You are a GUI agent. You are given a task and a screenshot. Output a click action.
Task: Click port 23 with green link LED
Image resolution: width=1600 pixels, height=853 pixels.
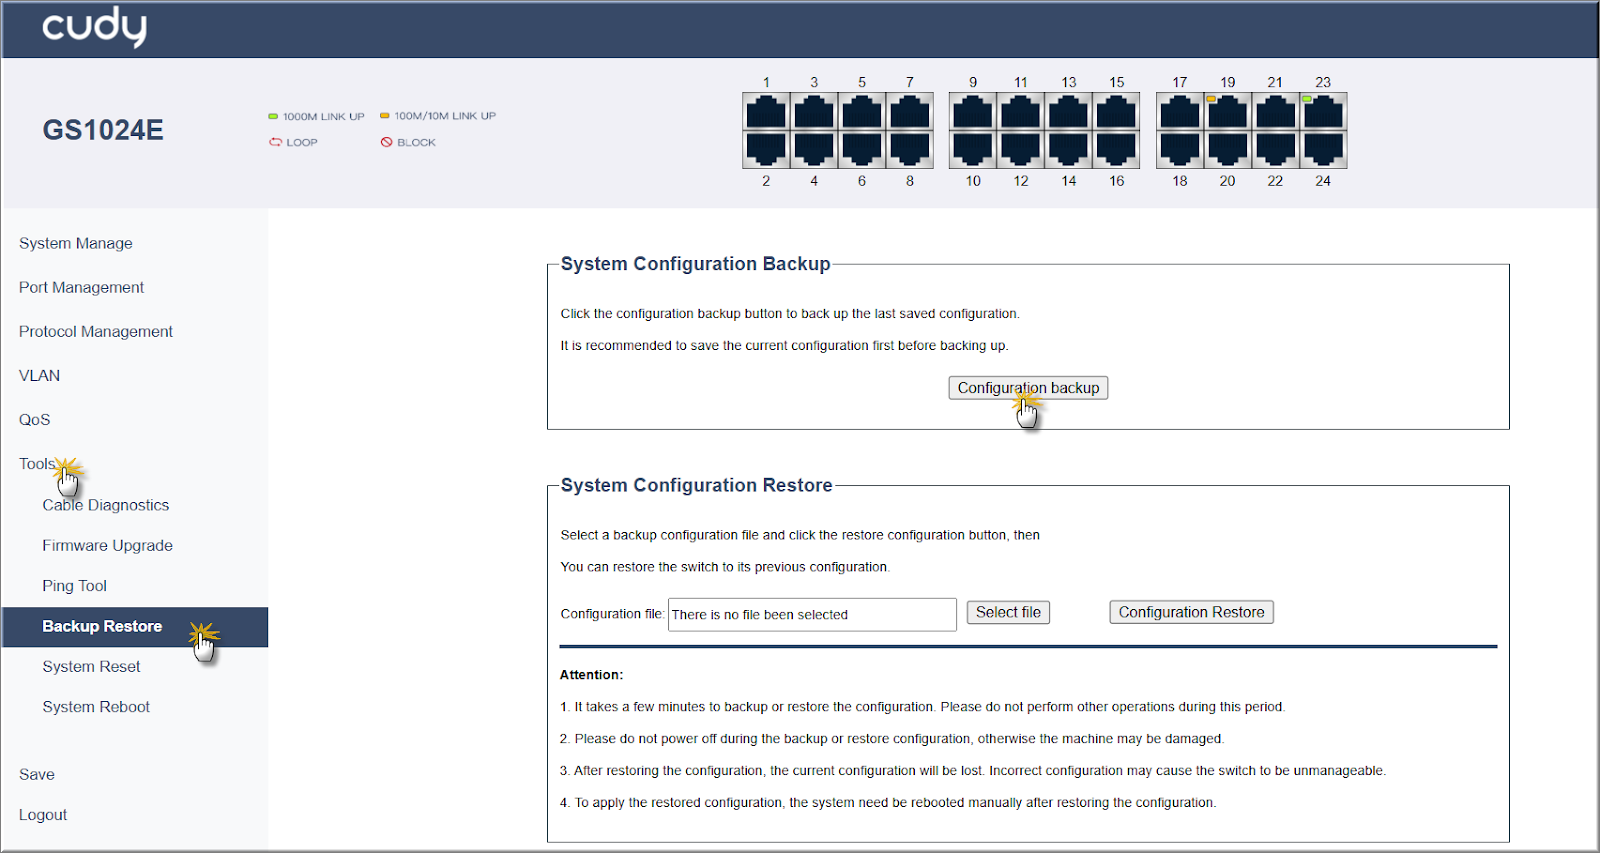[x=1324, y=112]
